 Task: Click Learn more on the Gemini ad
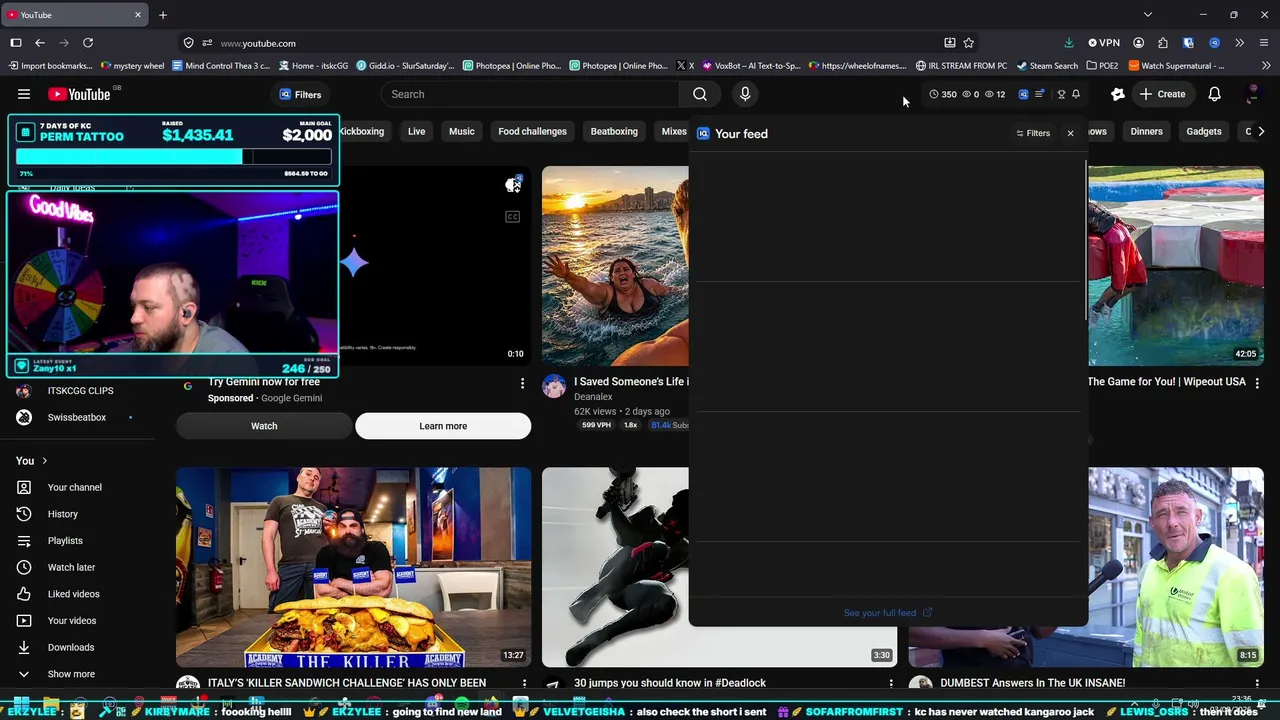coord(443,426)
